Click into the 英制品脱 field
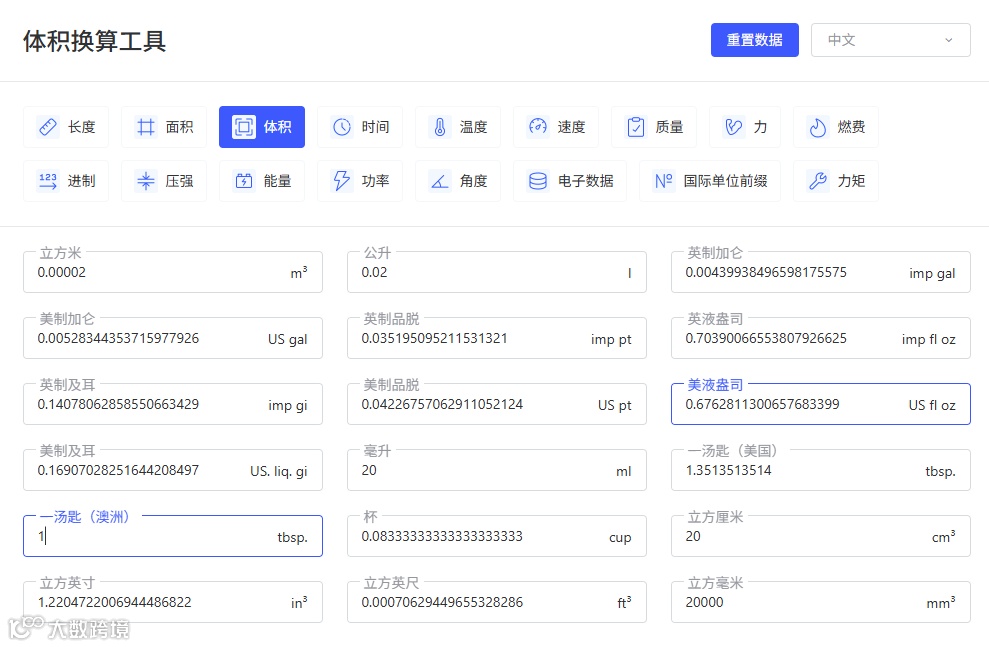The height and width of the screenshot is (647, 989). pyautogui.click(x=496, y=338)
